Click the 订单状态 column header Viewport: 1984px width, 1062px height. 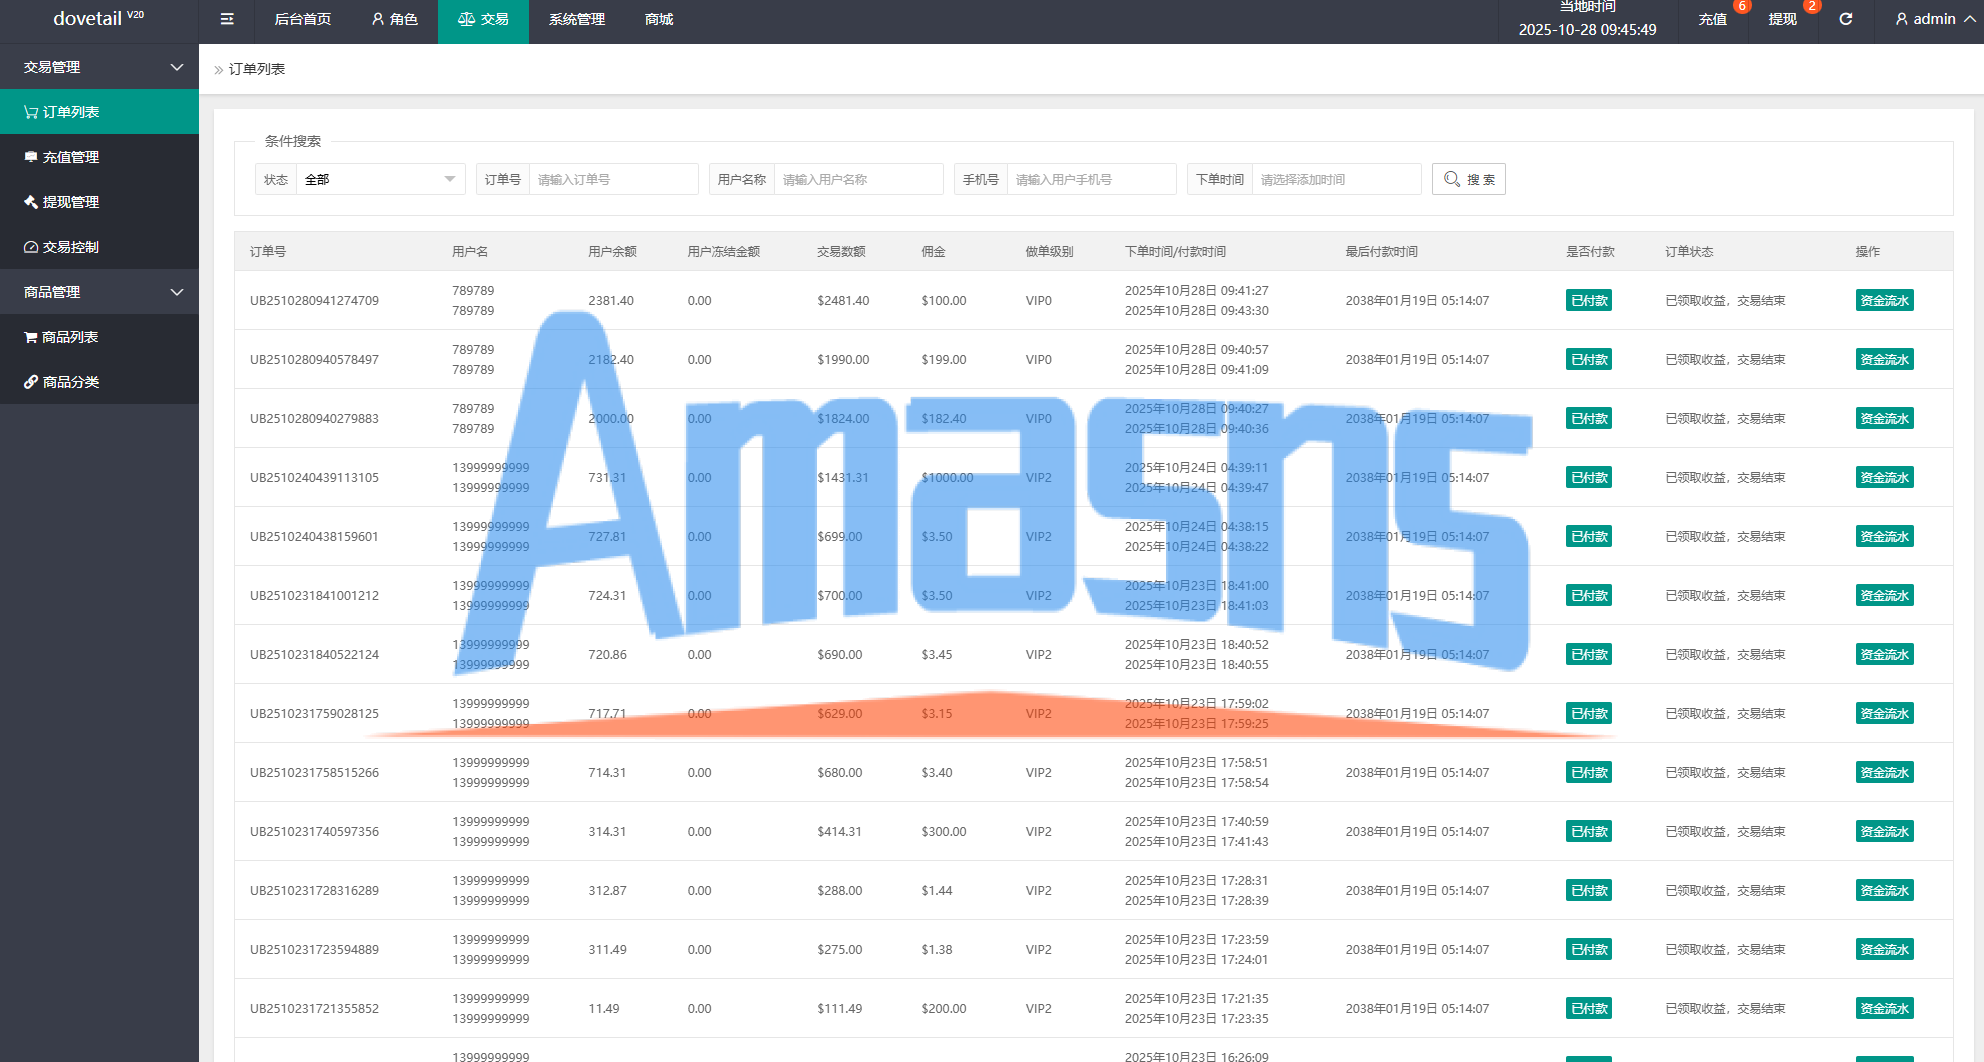point(1689,251)
